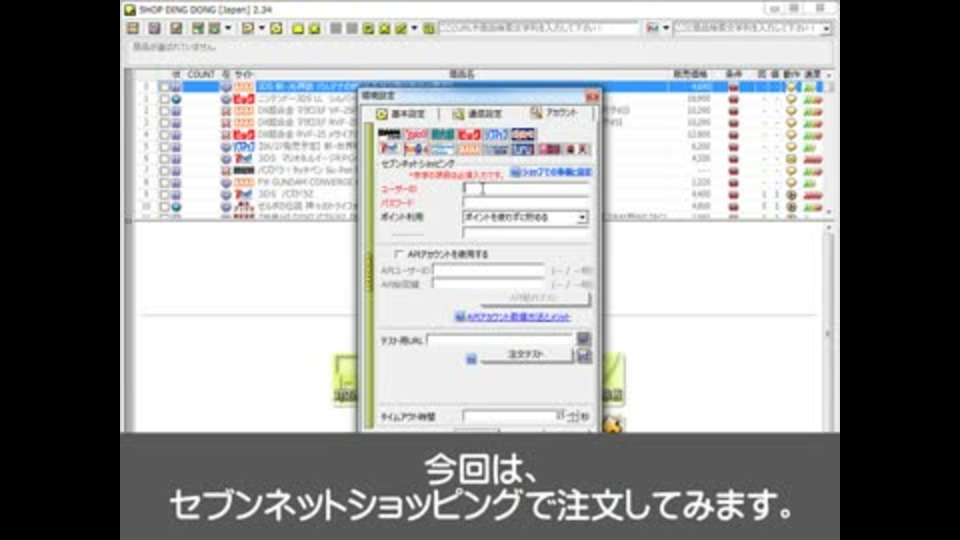Select the 7net shop logo in dialog
Viewport: 960px width, 540px height.
pyautogui.click(x=389, y=149)
